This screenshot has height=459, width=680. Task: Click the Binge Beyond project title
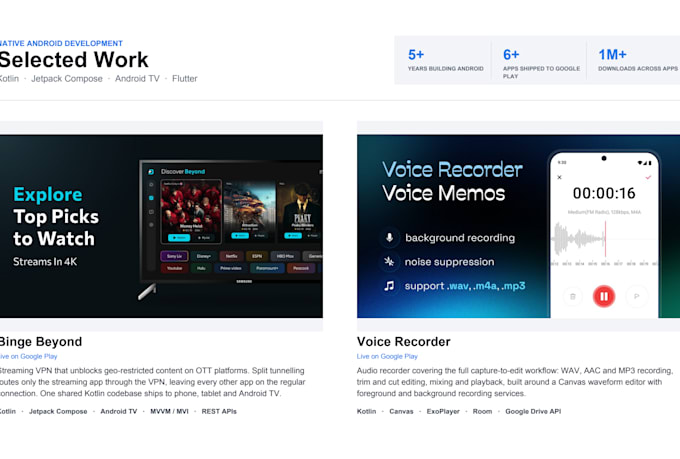[x=41, y=342]
